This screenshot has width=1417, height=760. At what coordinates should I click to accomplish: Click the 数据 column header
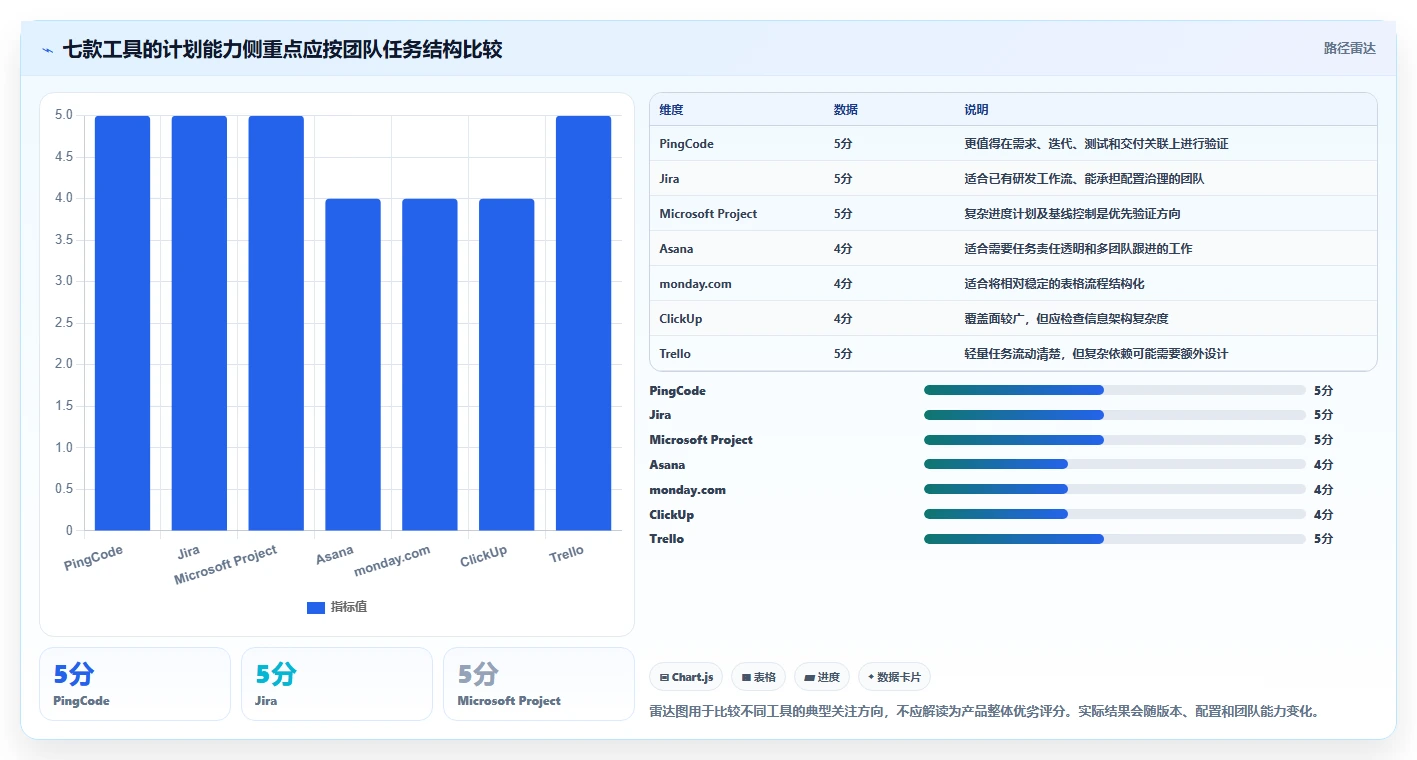[846, 109]
